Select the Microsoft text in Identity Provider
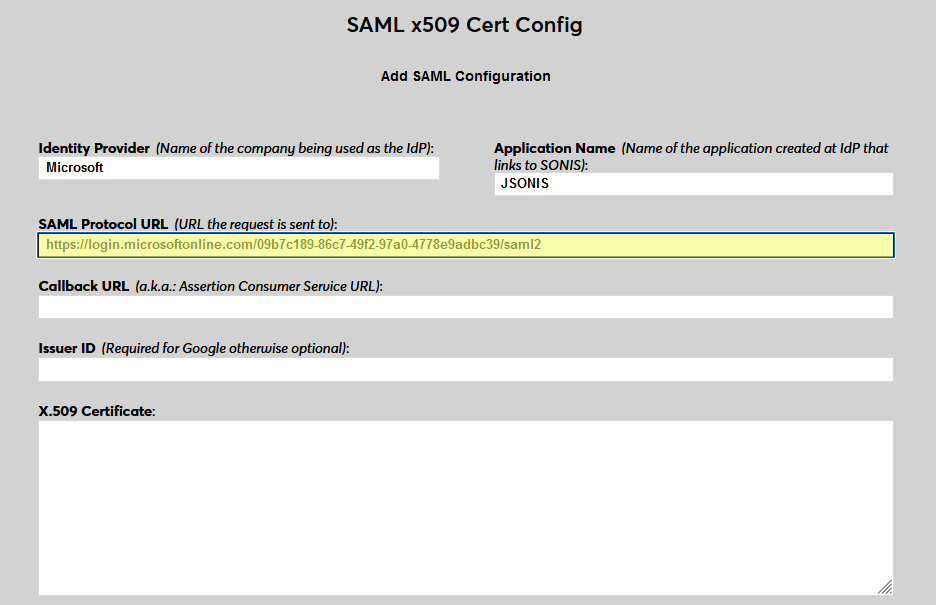 (73, 168)
